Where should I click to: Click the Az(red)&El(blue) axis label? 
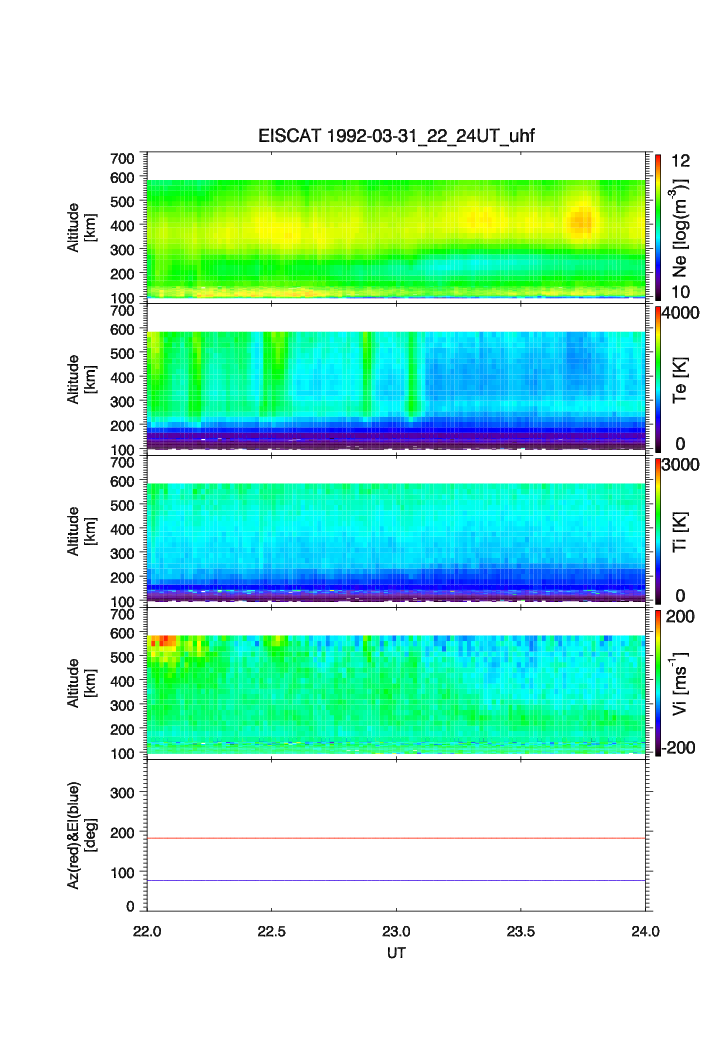pos(81,835)
